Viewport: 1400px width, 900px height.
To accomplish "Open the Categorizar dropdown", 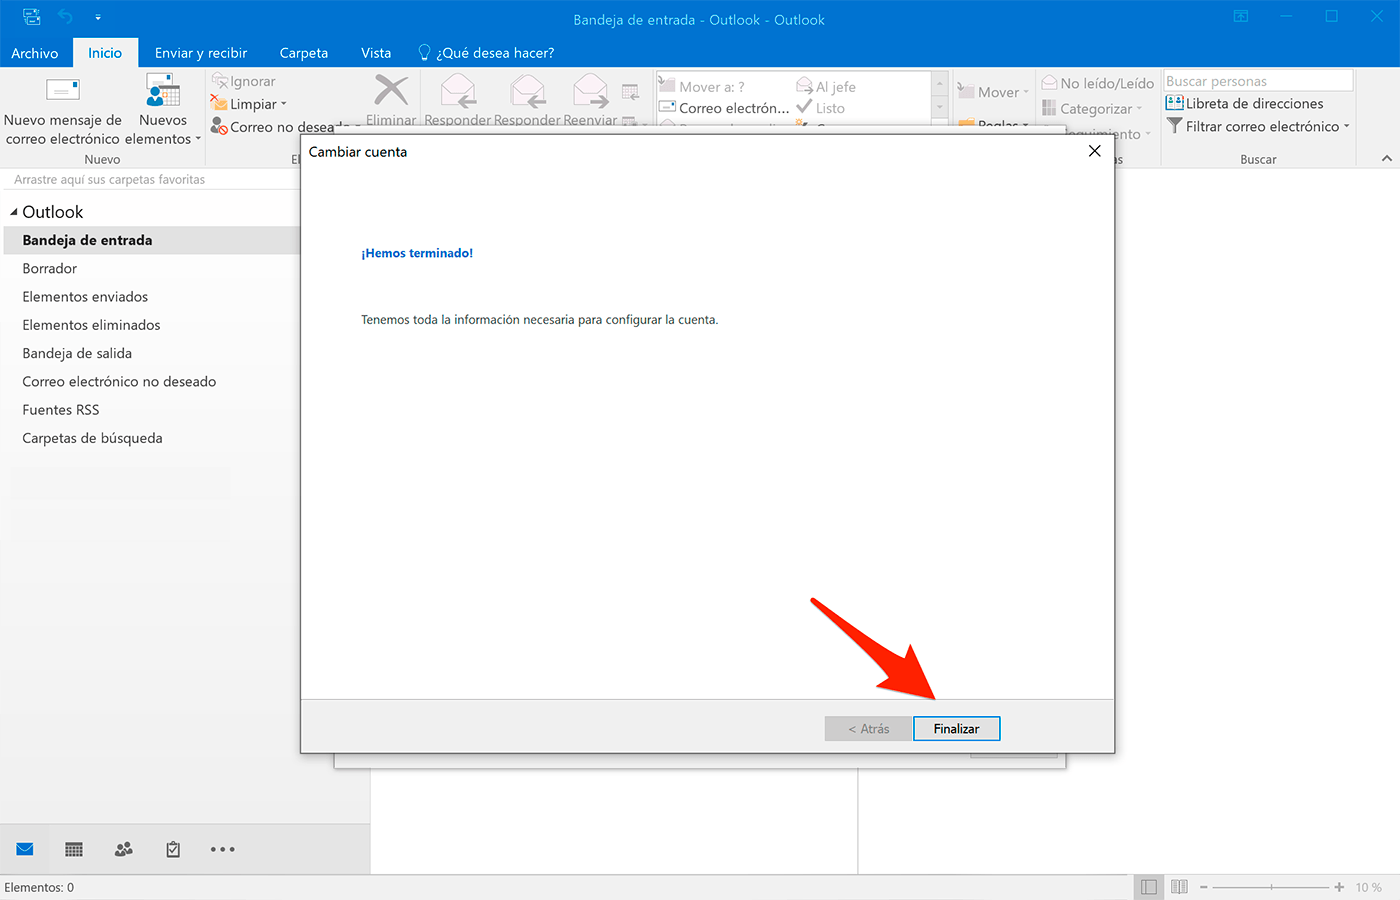I will click(1095, 107).
